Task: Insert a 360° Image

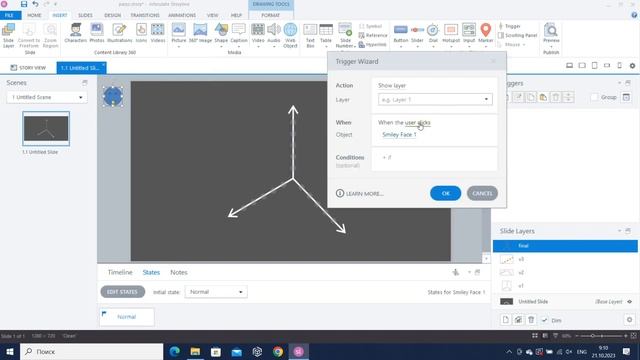Action: (x=200, y=33)
